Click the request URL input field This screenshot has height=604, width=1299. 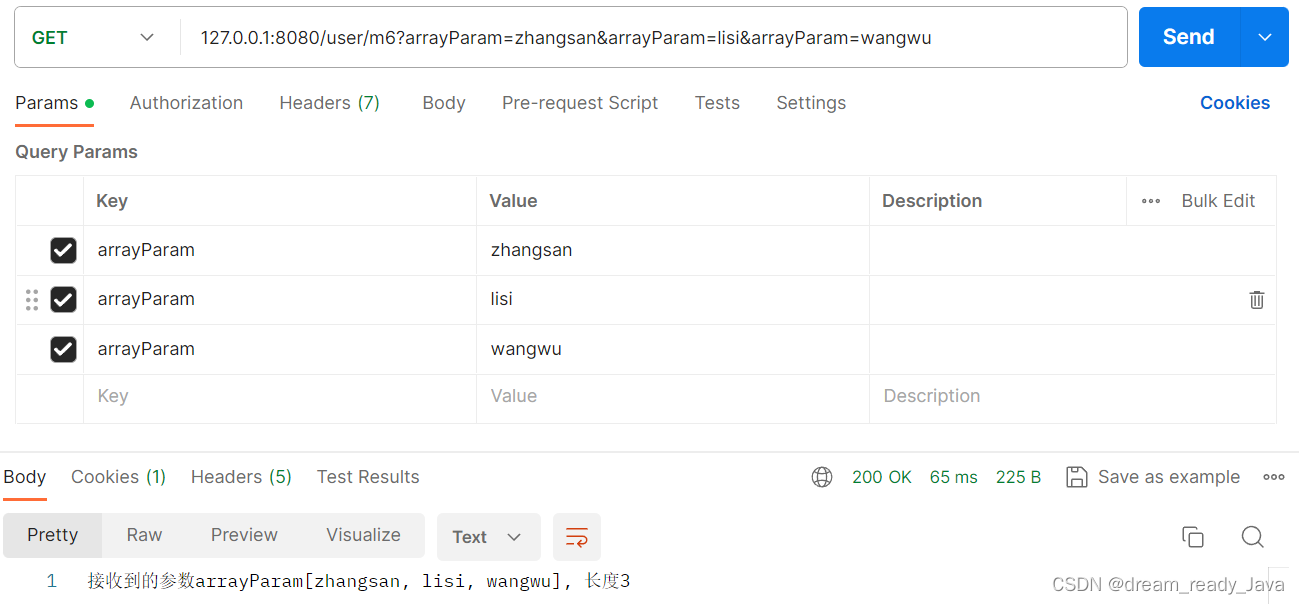(x=650, y=38)
